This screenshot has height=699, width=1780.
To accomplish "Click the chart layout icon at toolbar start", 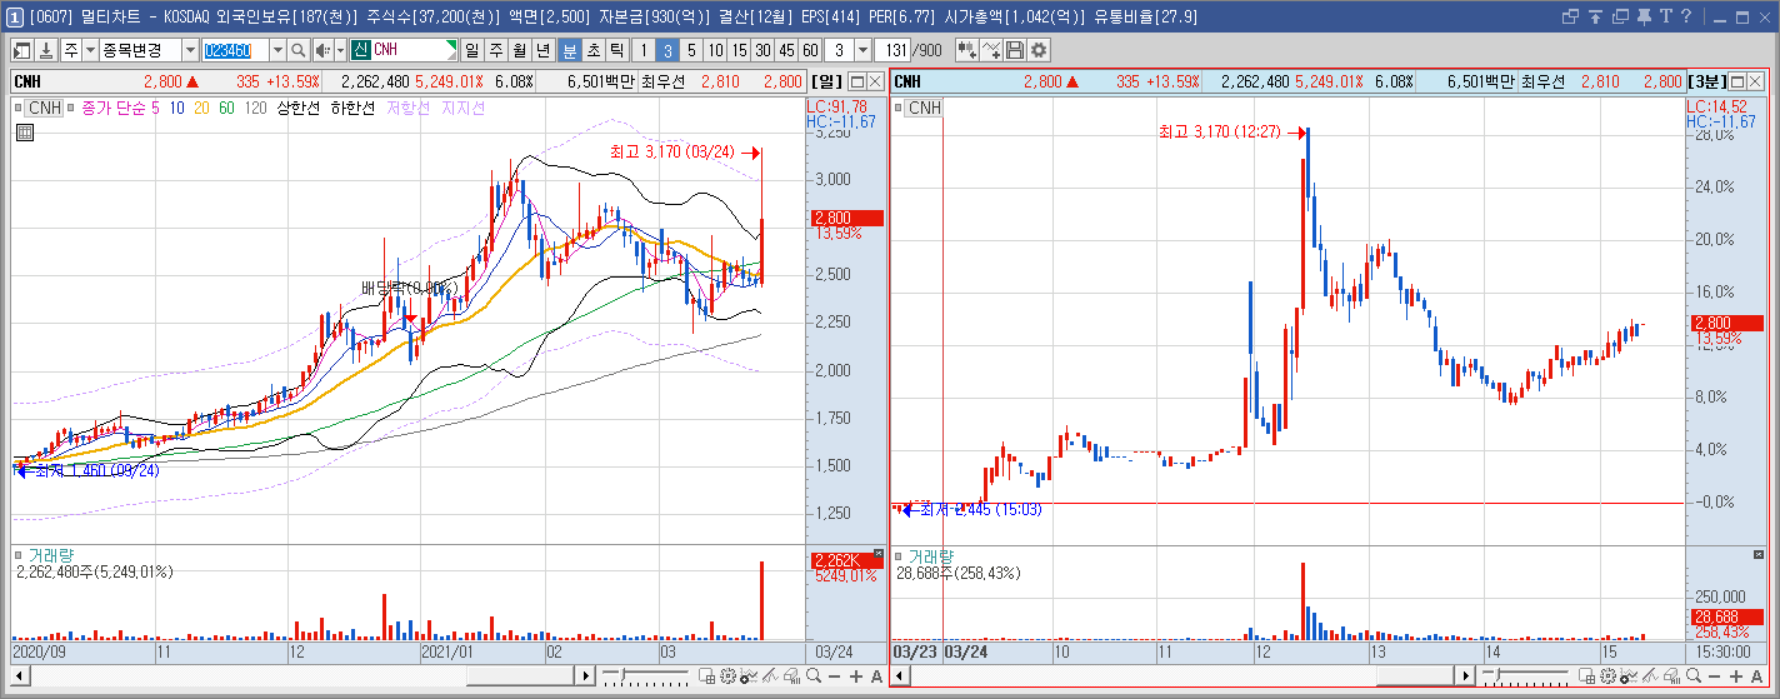I will tap(22, 50).
